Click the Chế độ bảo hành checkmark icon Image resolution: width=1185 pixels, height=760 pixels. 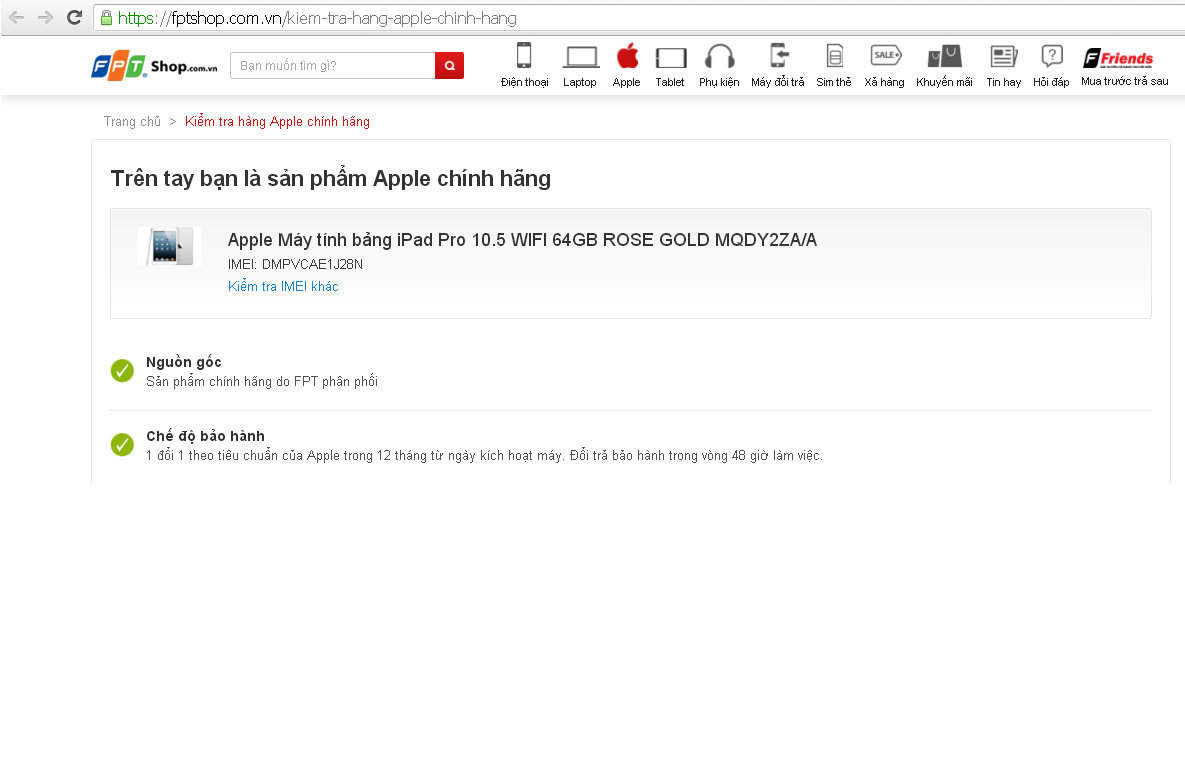(x=122, y=445)
